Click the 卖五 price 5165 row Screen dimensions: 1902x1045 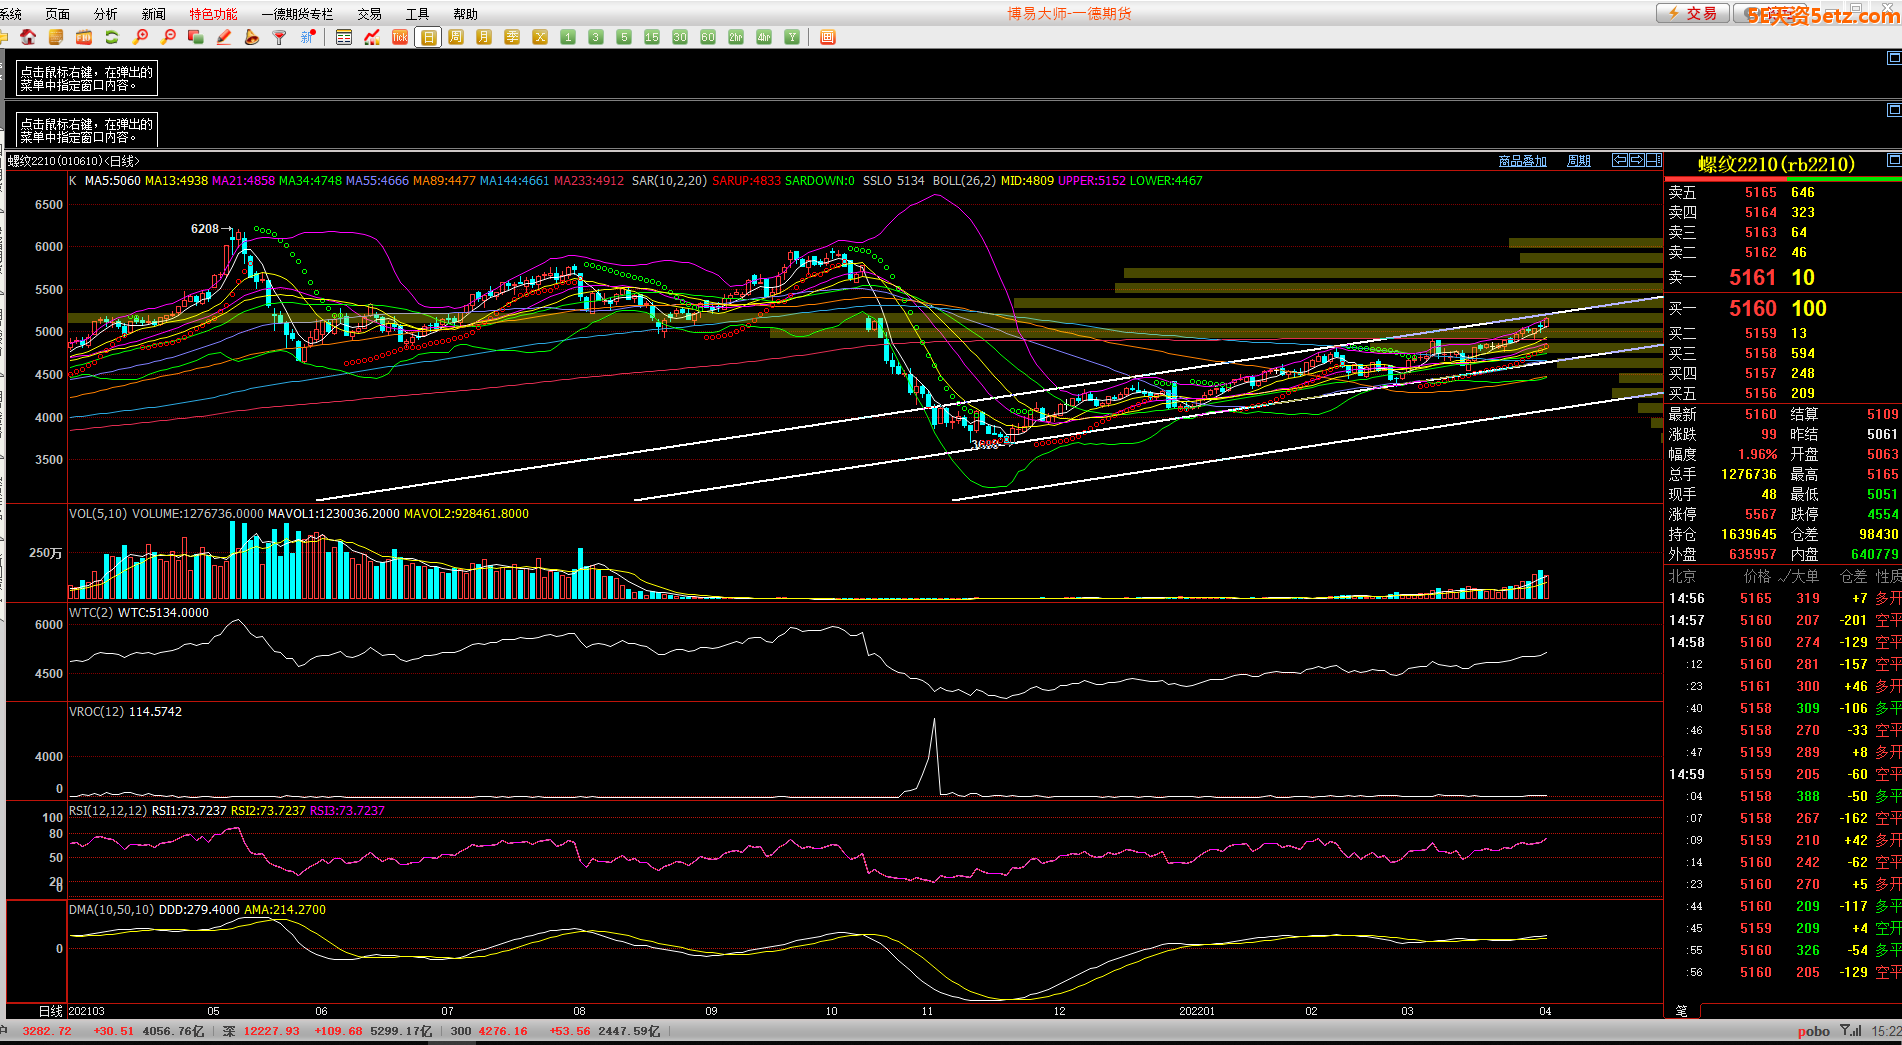tap(1783, 192)
